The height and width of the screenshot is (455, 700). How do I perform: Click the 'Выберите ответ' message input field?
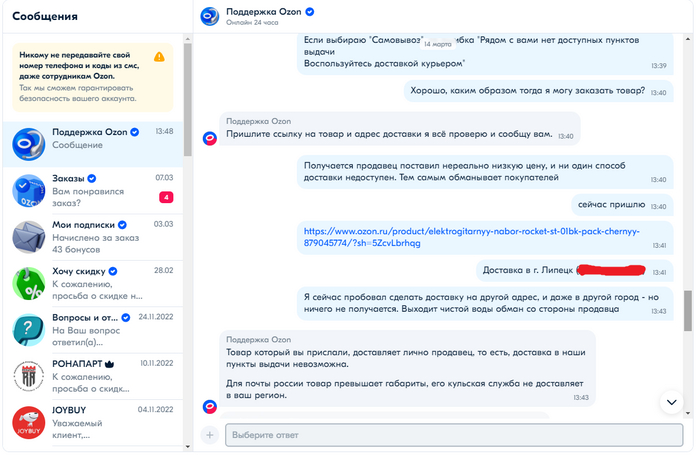(x=454, y=435)
